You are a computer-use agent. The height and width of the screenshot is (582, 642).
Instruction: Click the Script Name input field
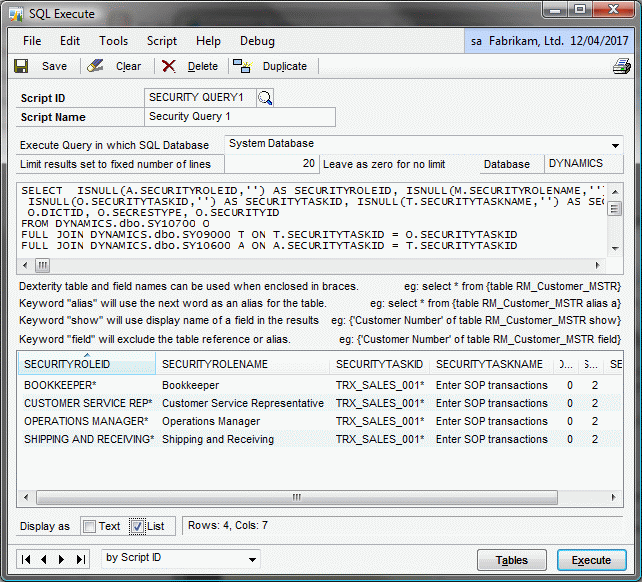[240, 117]
